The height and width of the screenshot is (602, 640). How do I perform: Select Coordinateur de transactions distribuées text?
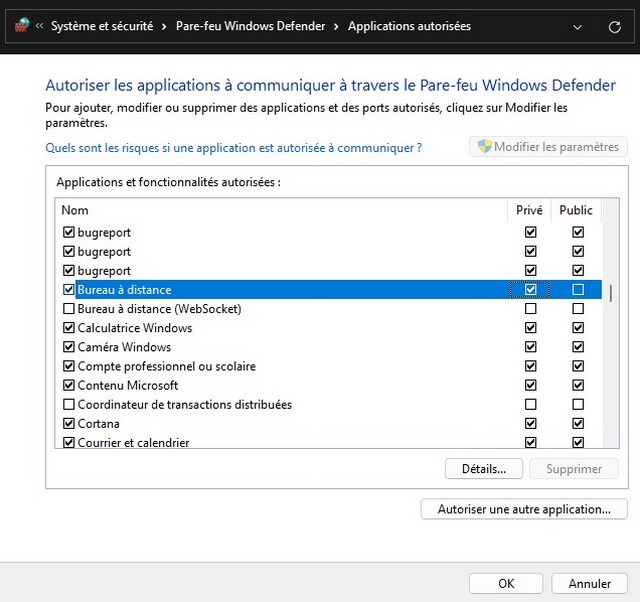[x=184, y=405]
